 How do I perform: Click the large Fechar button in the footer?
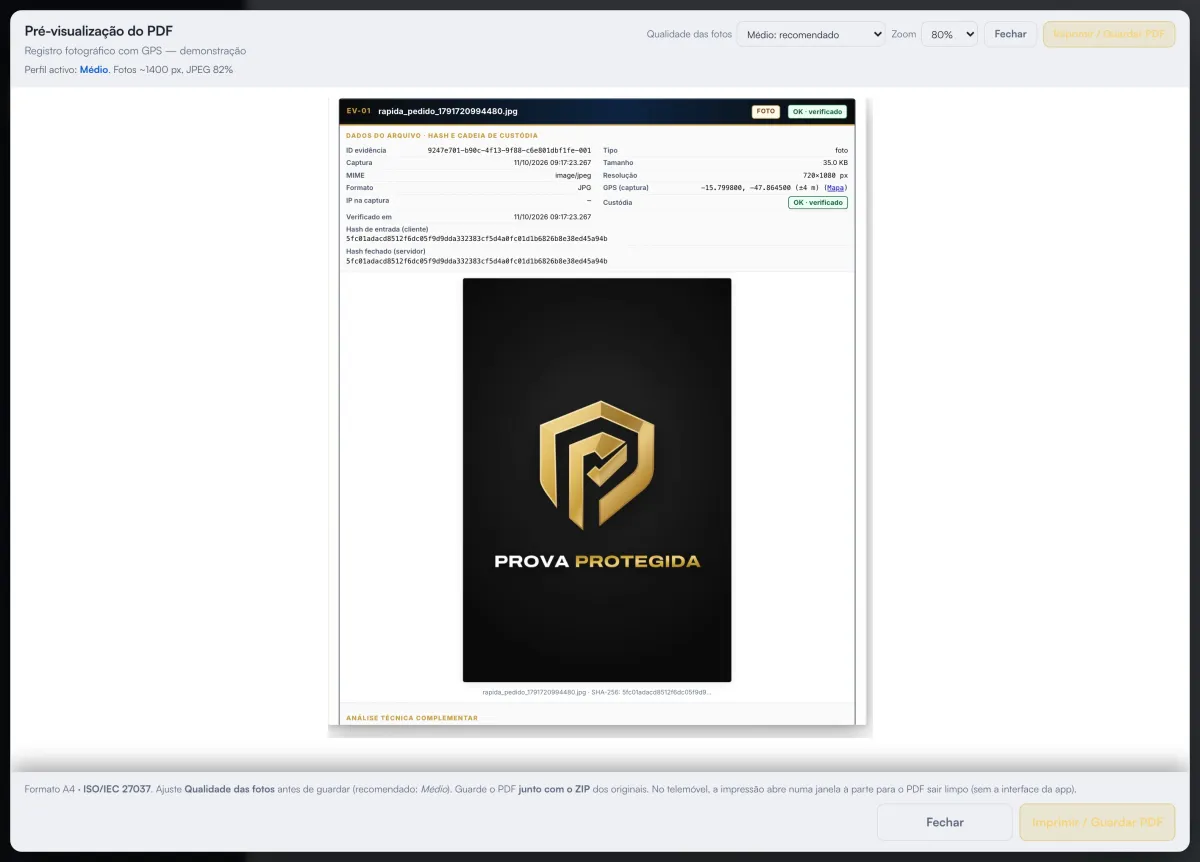click(x=945, y=822)
